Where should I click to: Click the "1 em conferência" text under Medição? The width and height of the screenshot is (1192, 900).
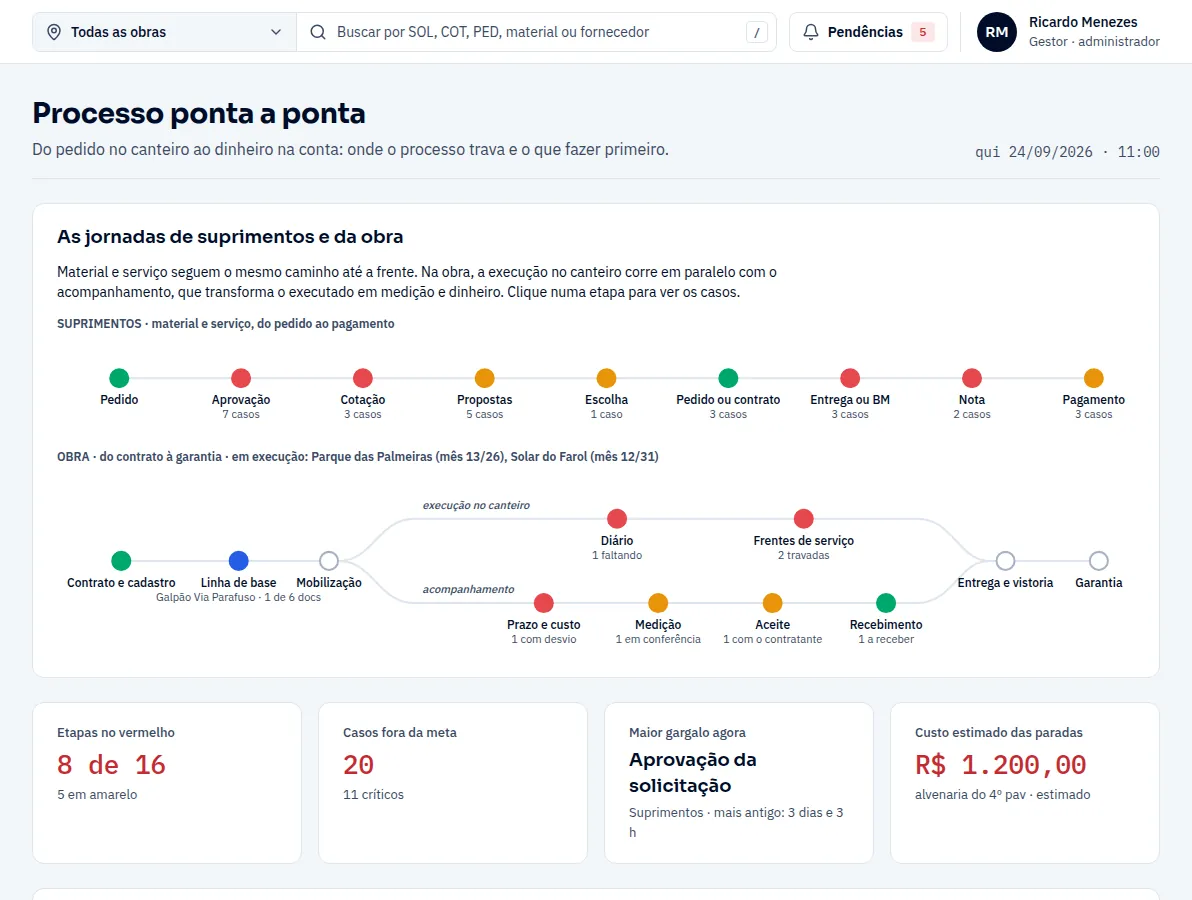tap(658, 639)
